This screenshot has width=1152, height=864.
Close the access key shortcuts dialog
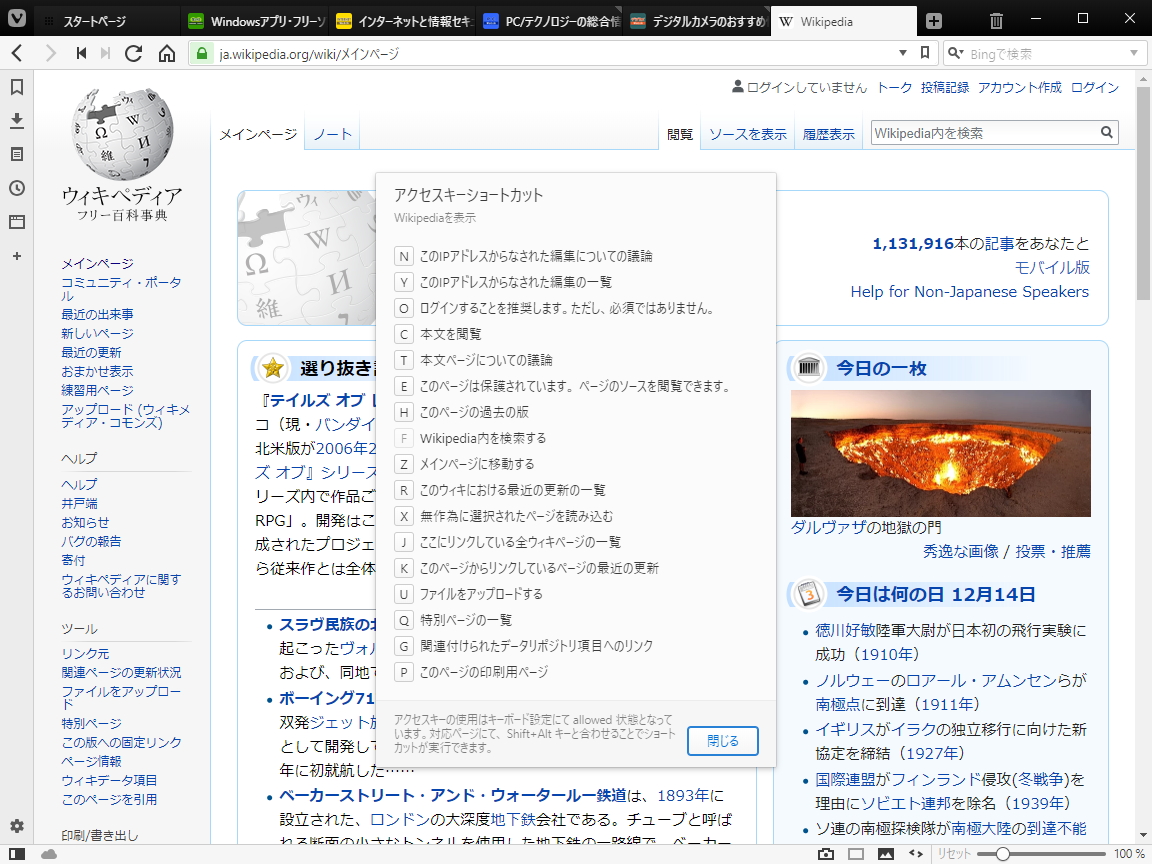tap(722, 741)
